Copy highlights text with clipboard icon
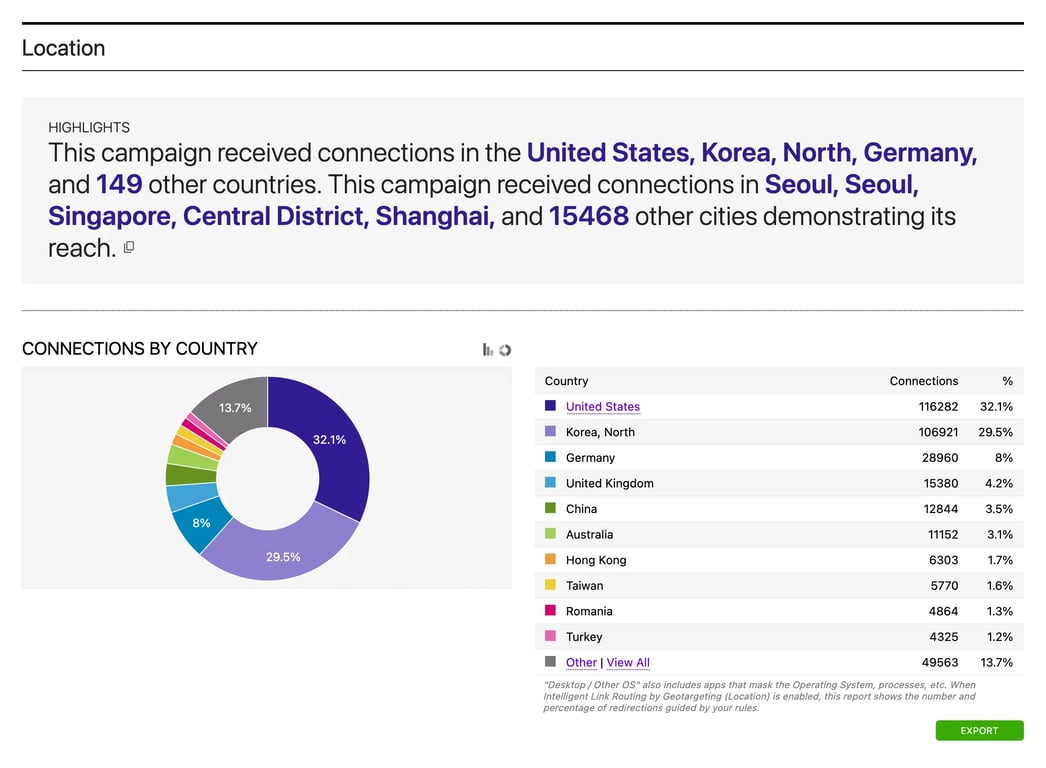The width and height of the screenshot is (1046, 768). tap(128, 247)
